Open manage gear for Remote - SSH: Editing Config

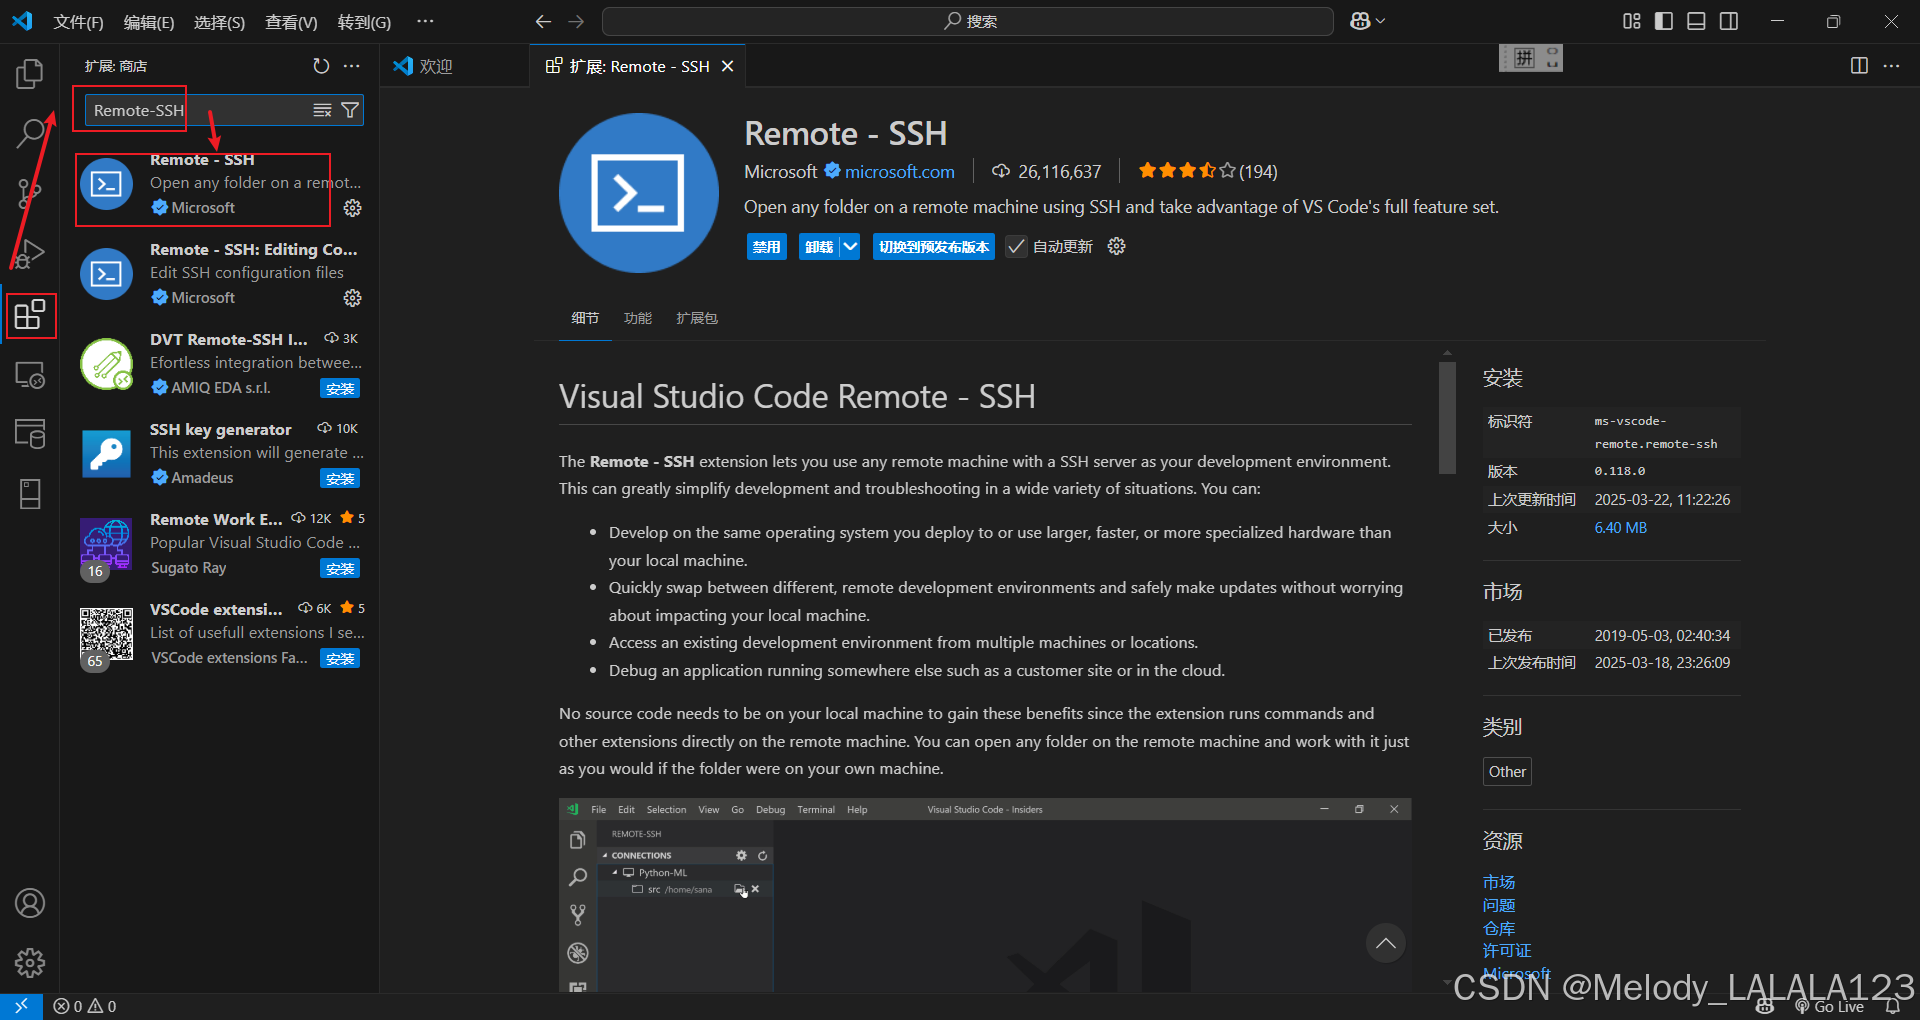coord(352,298)
